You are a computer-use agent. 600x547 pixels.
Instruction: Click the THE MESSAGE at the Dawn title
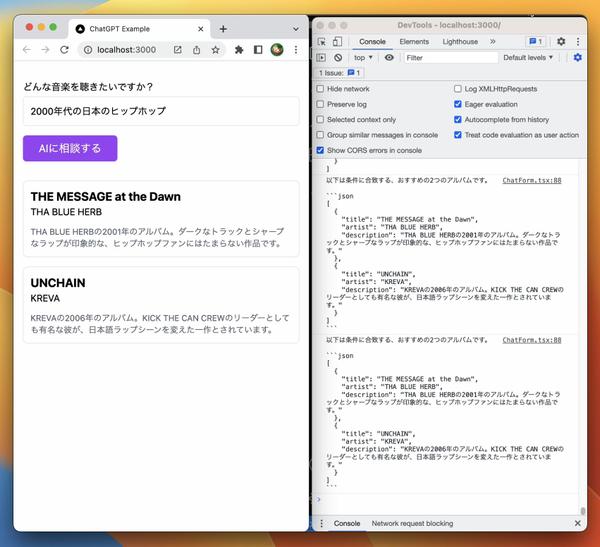(x=106, y=197)
